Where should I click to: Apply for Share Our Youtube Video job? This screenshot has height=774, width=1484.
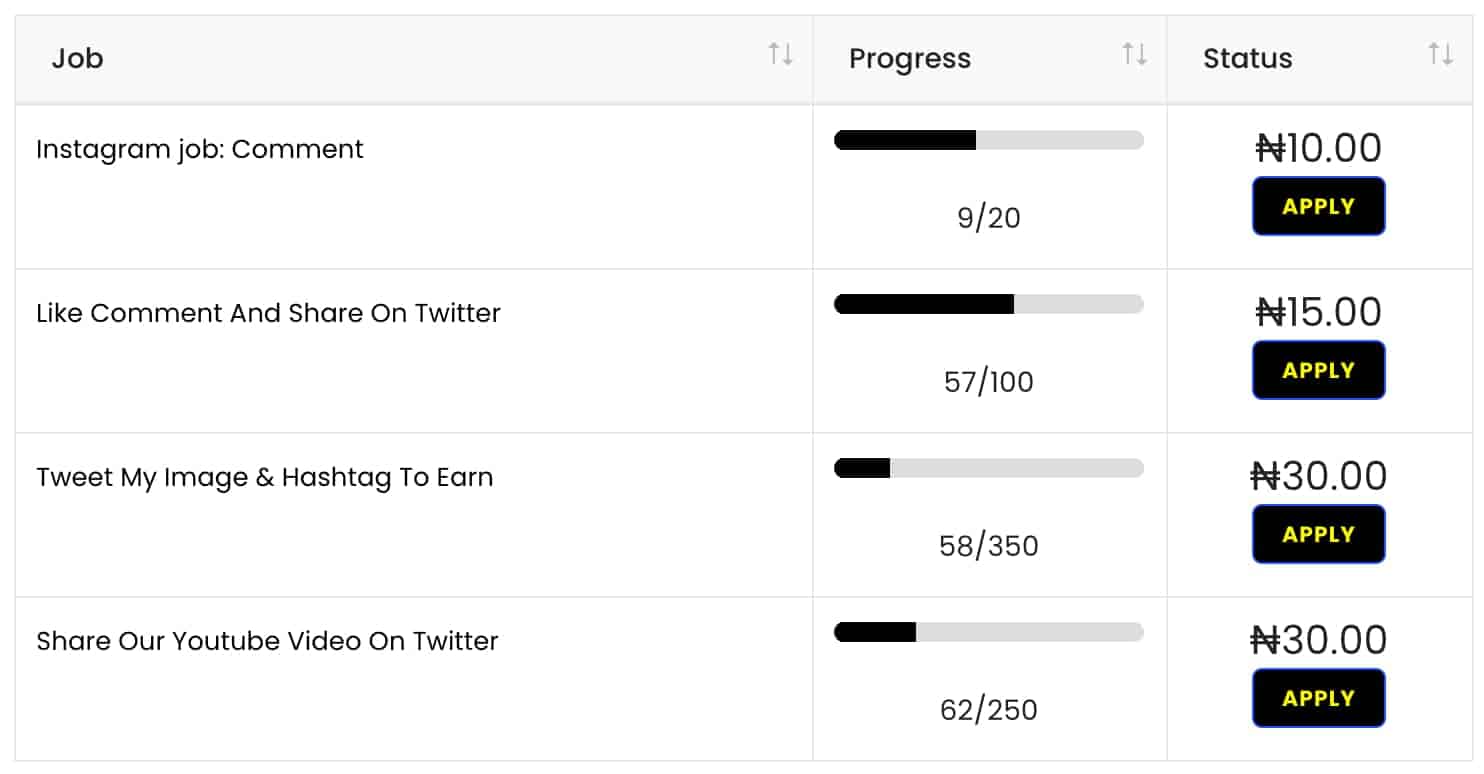click(1318, 699)
